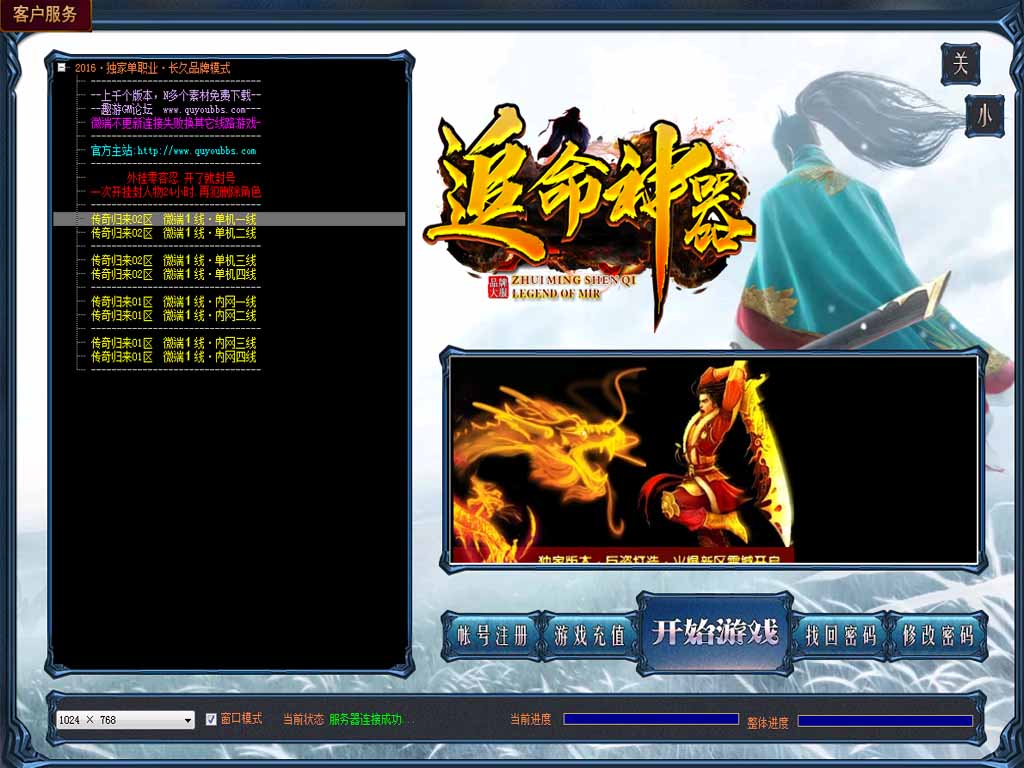This screenshot has width=1024, height=768.
Task: Select server 传奇归来02区 单机二线
Action: pos(173,233)
